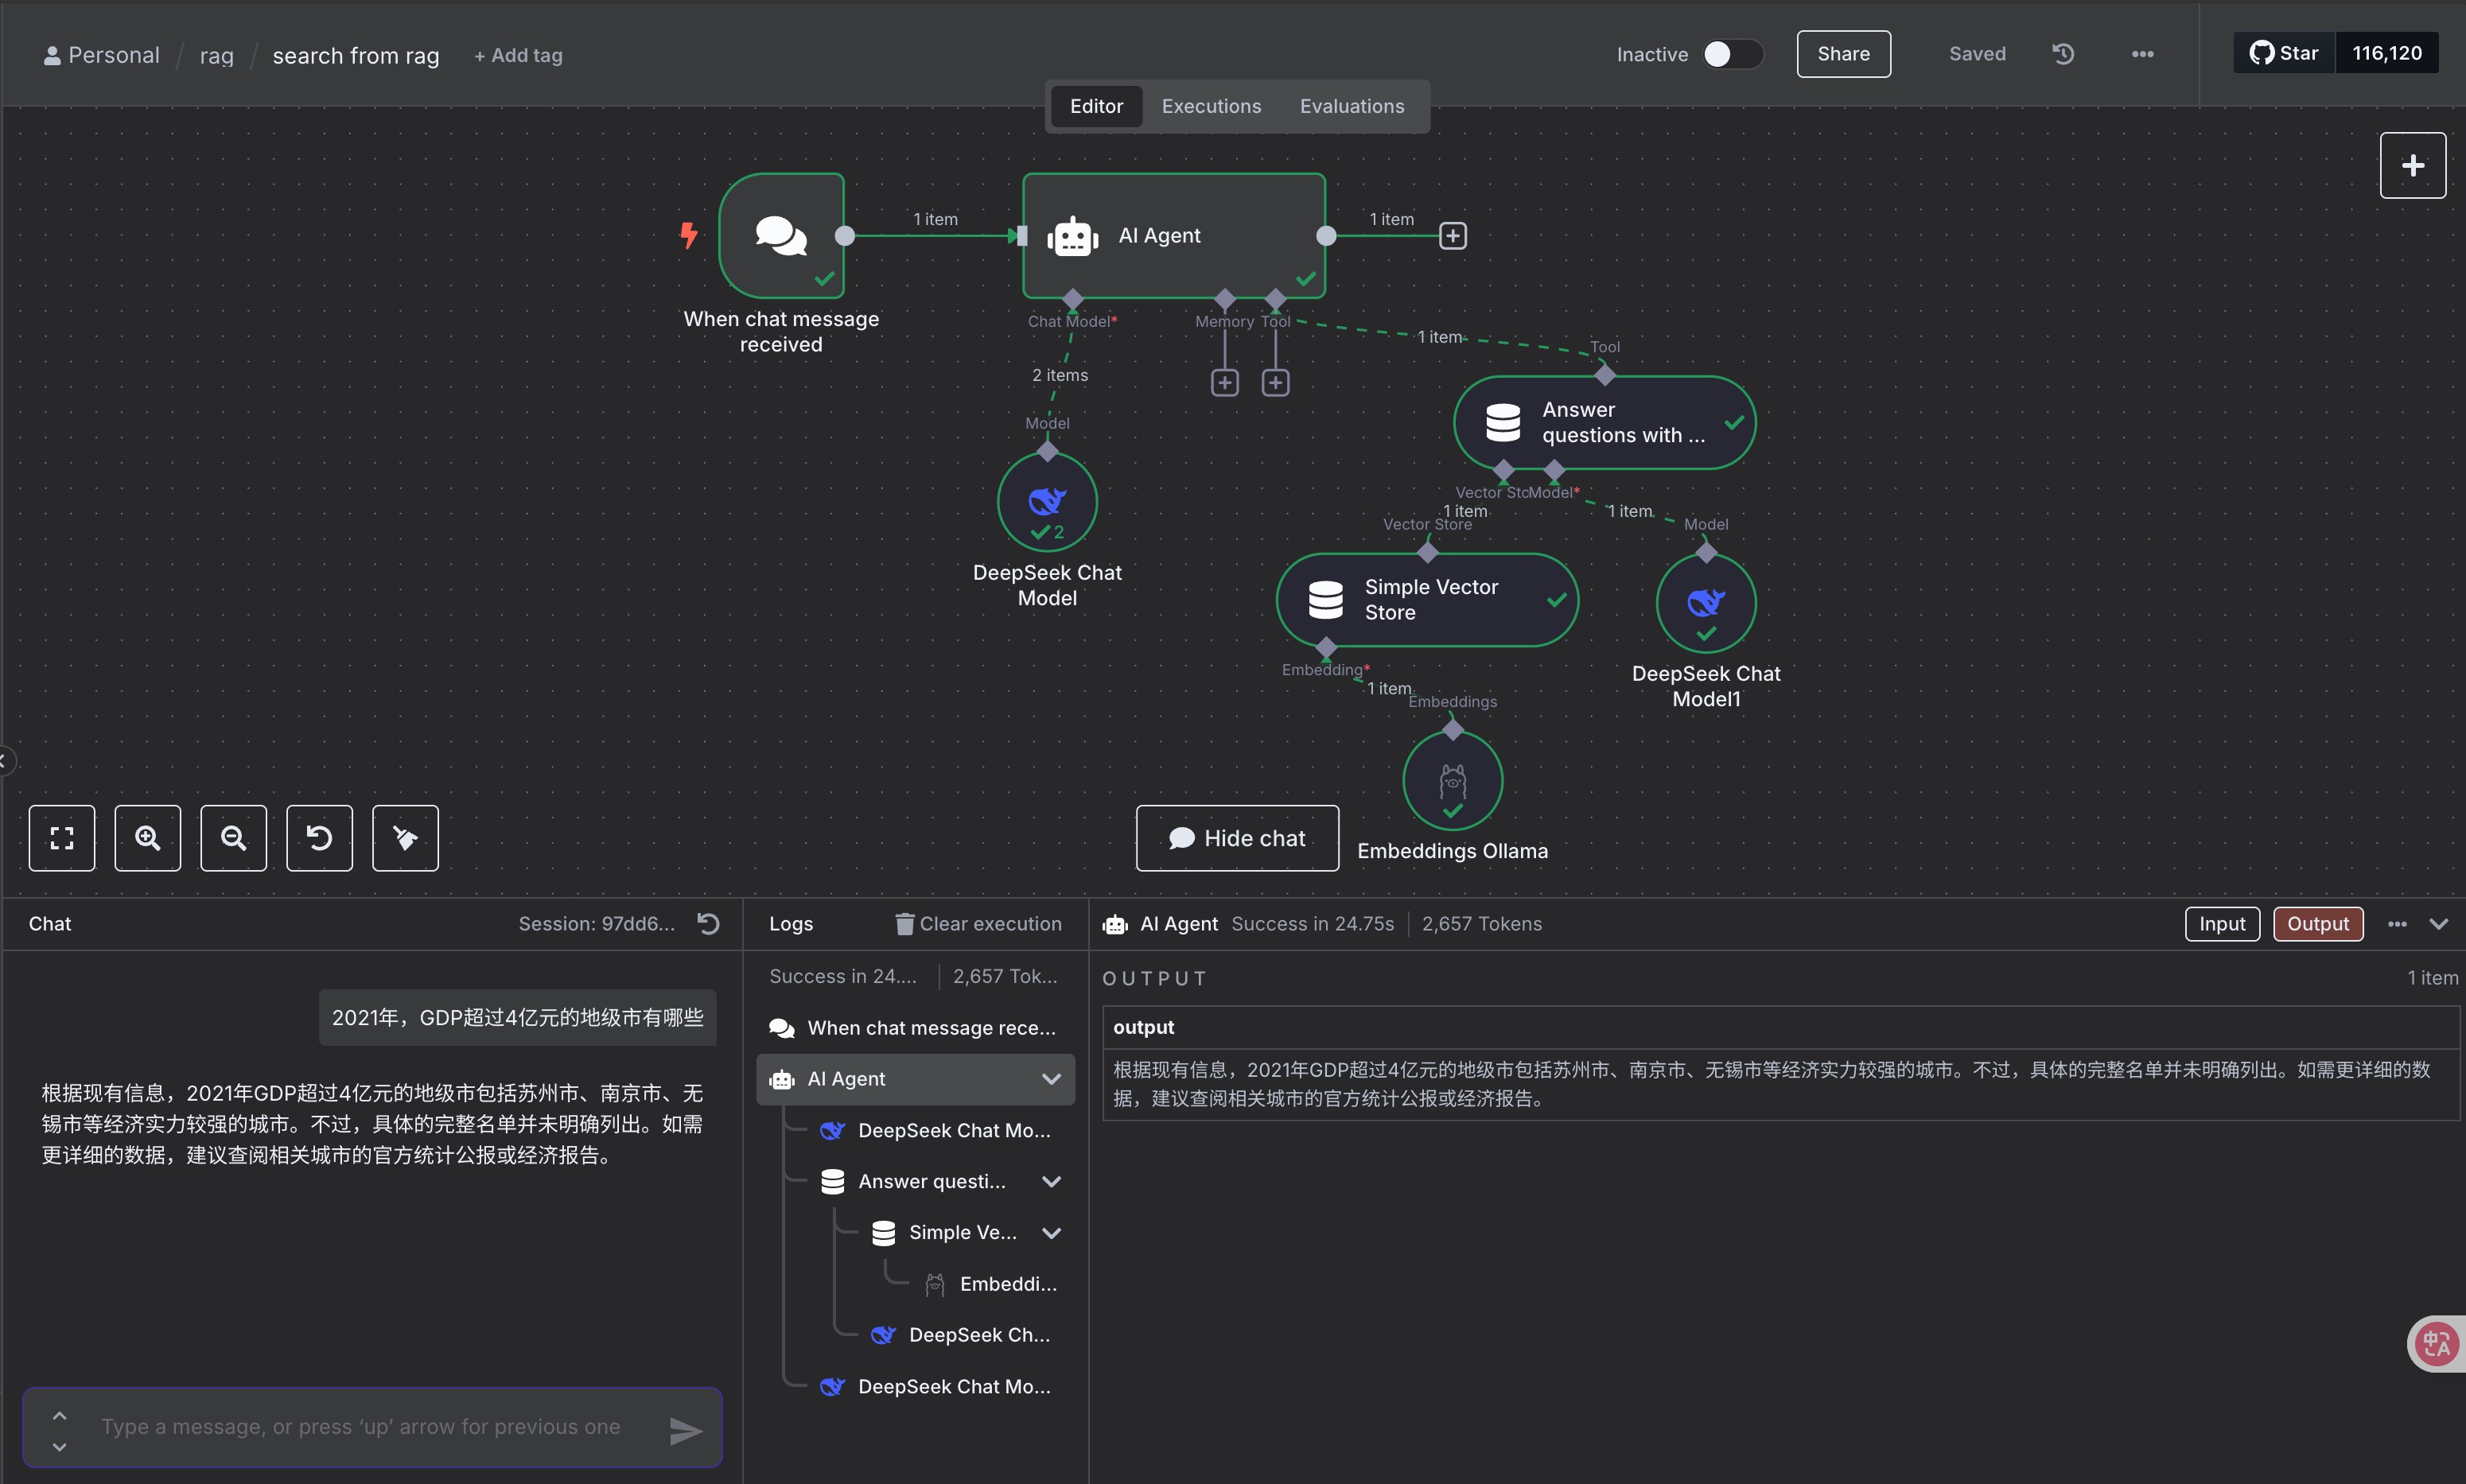Viewport: 2466px width, 1484px height.
Task: Click the 2,657 Tokens label in header
Action: click(x=1481, y=924)
